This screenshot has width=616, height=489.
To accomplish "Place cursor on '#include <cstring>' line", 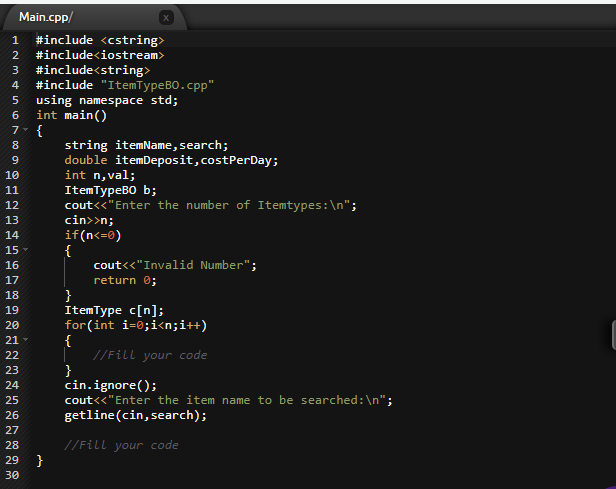I will point(100,40).
